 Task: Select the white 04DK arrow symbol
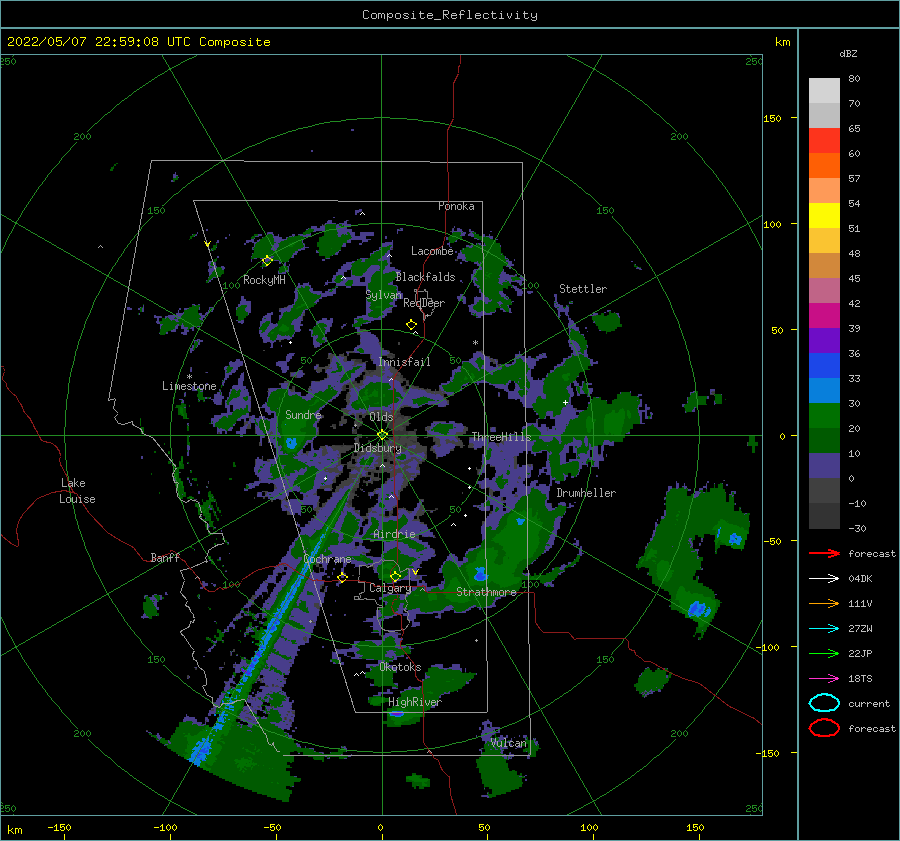click(x=824, y=578)
